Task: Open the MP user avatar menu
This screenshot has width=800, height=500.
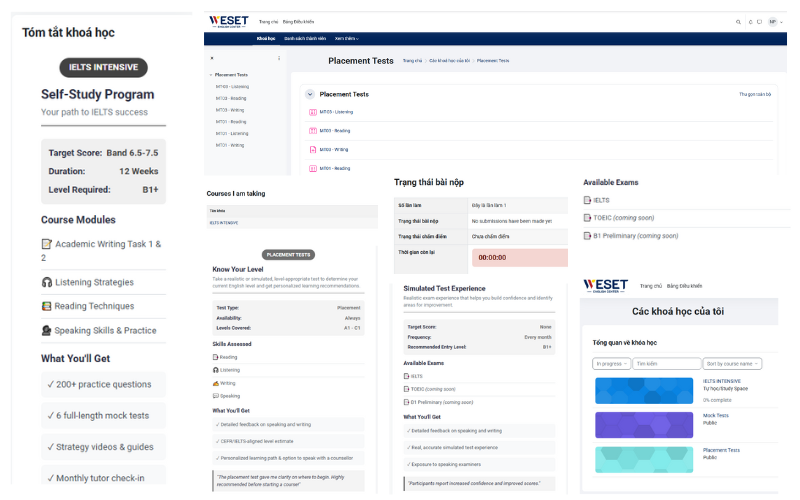Action: pos(773,22)
